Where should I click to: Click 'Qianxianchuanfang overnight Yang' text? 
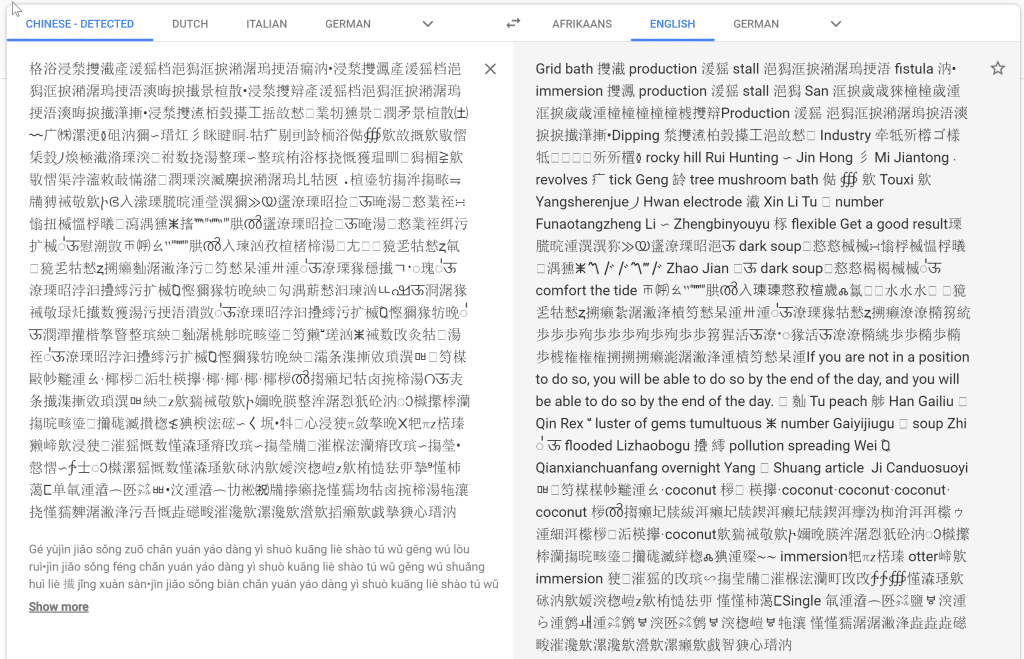645,468
